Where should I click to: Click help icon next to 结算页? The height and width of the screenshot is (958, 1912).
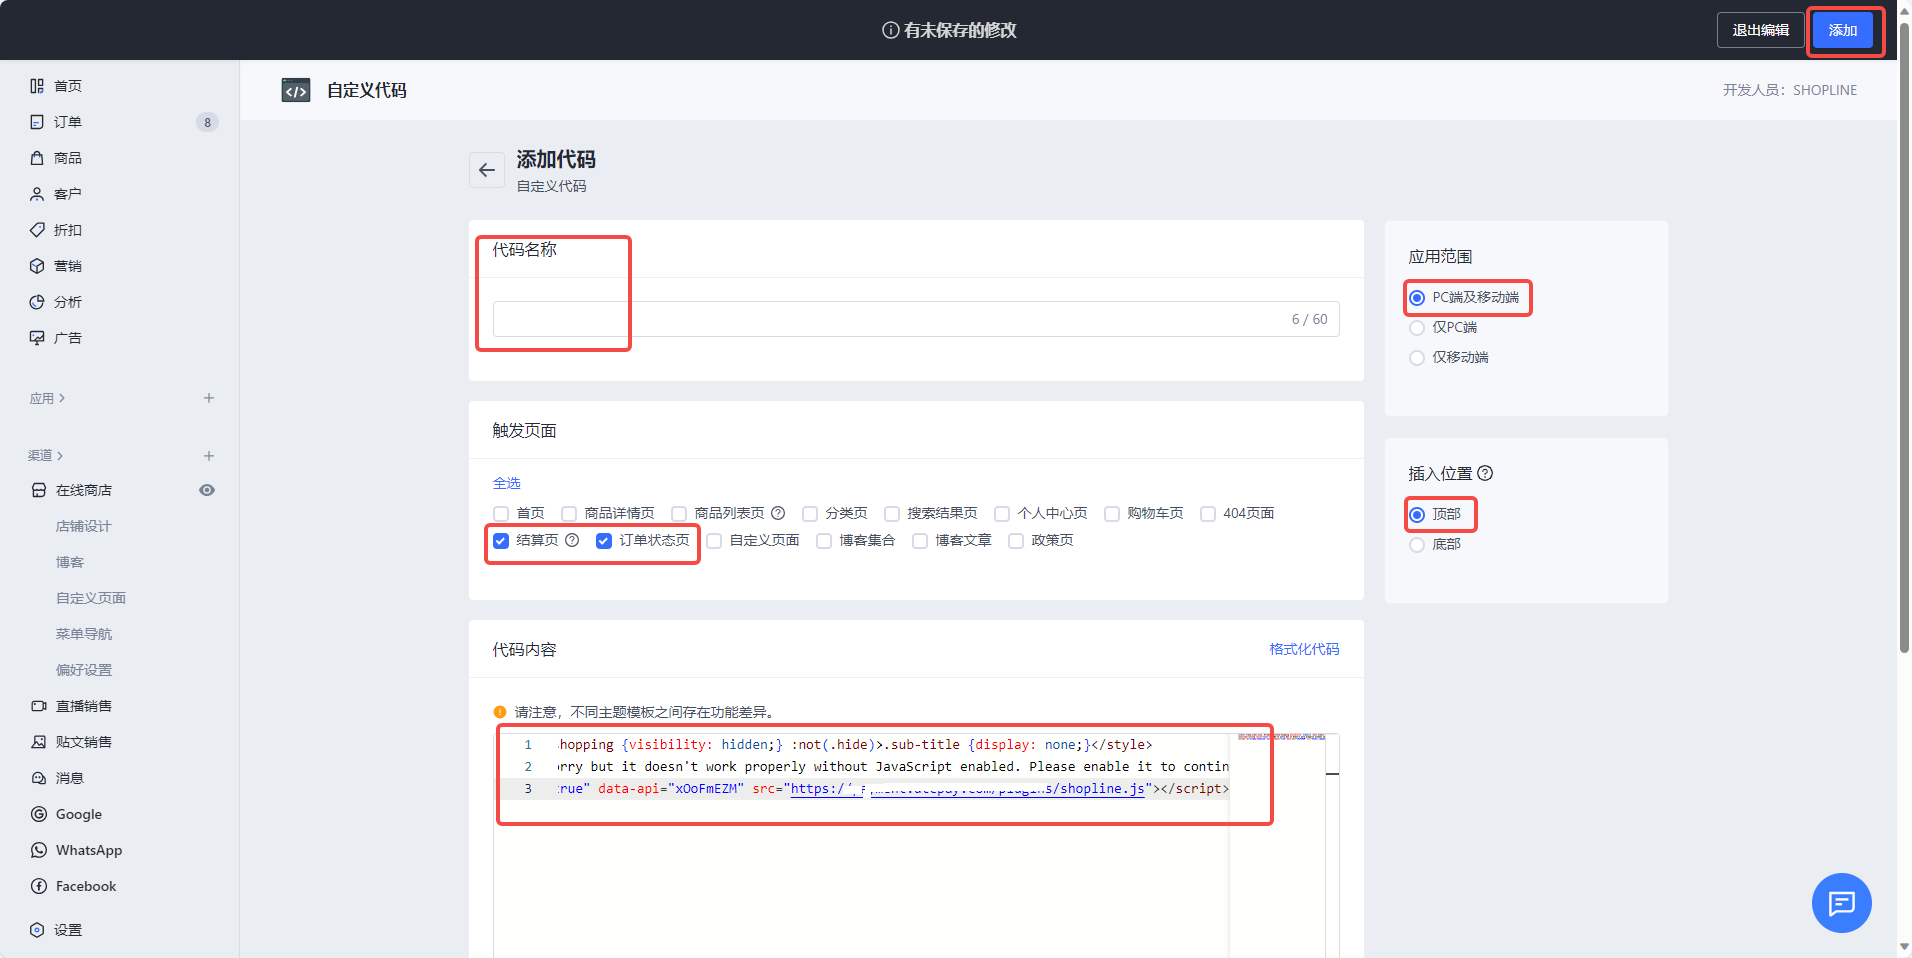[x=572, y=540]
